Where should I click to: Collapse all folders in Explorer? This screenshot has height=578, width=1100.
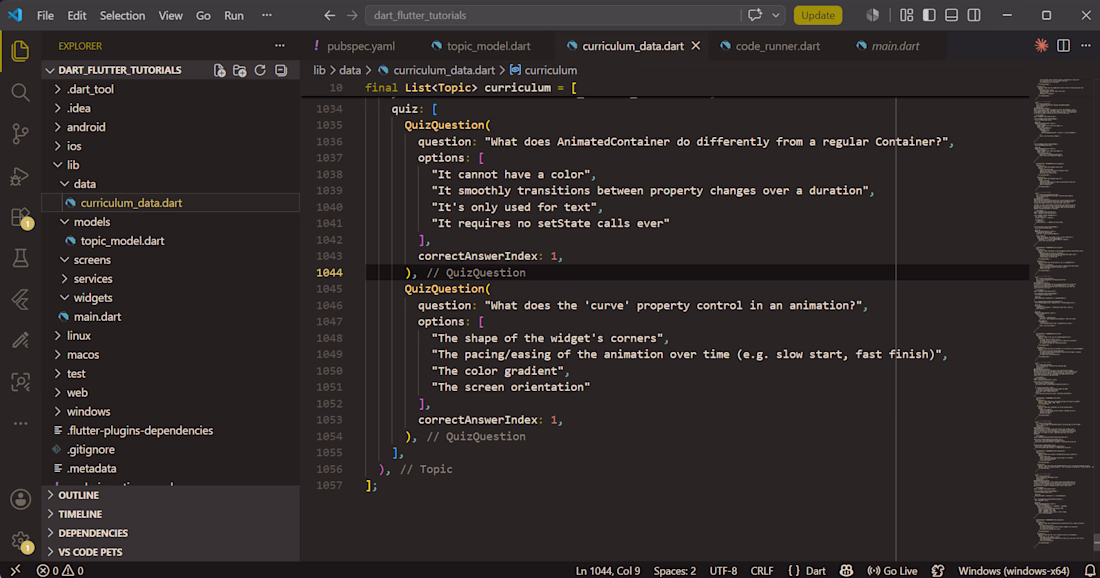281,70
